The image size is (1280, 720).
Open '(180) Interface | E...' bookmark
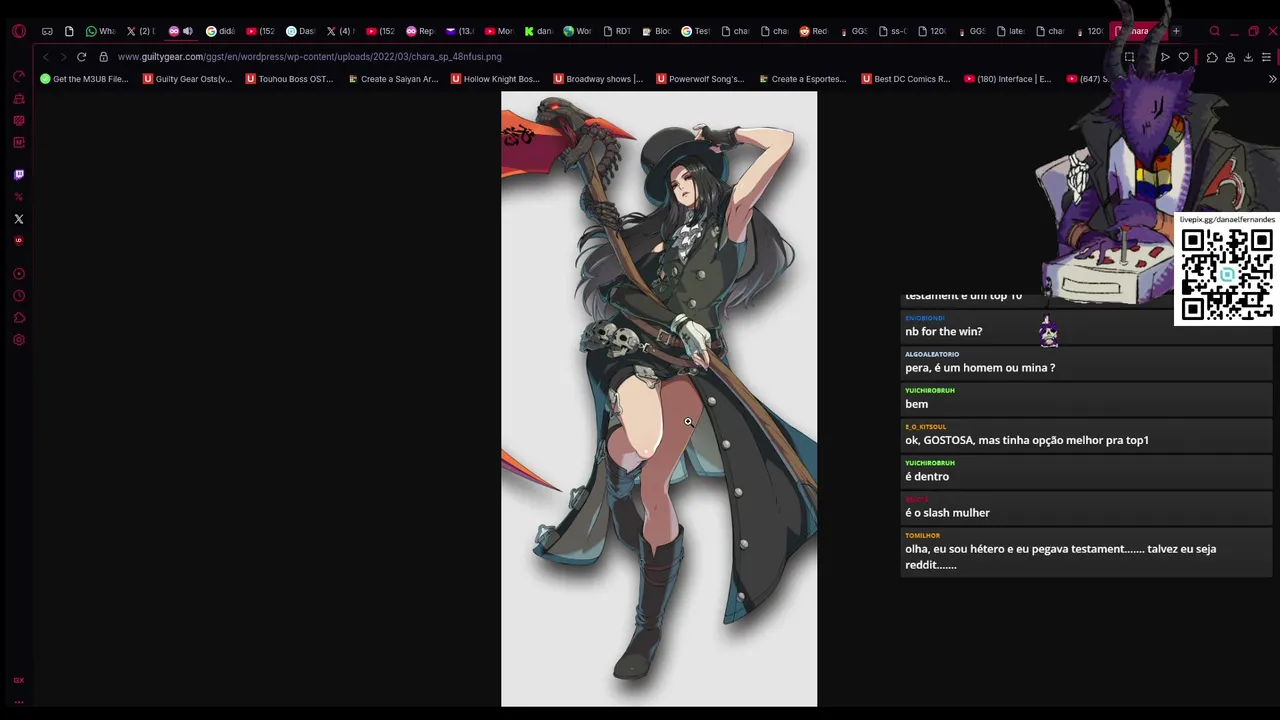tap(1008, 79)
